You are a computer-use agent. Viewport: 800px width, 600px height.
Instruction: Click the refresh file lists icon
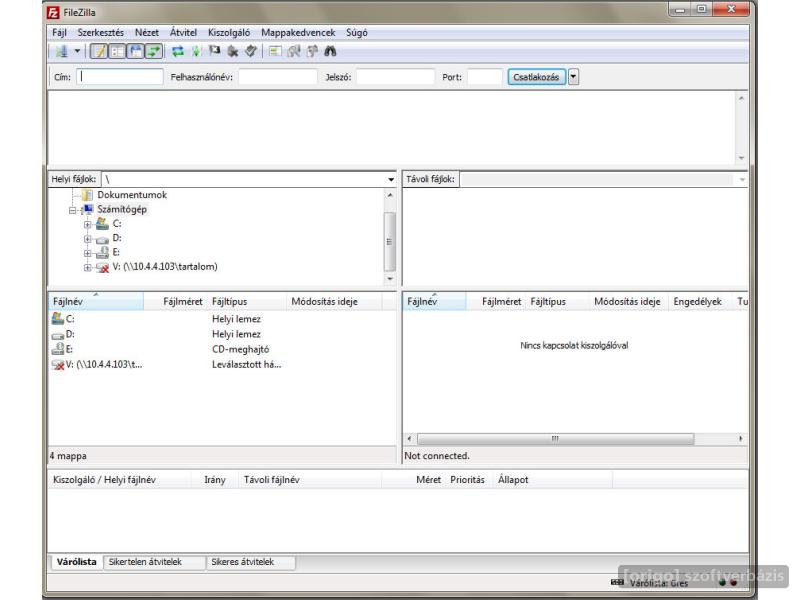(178, 51)
